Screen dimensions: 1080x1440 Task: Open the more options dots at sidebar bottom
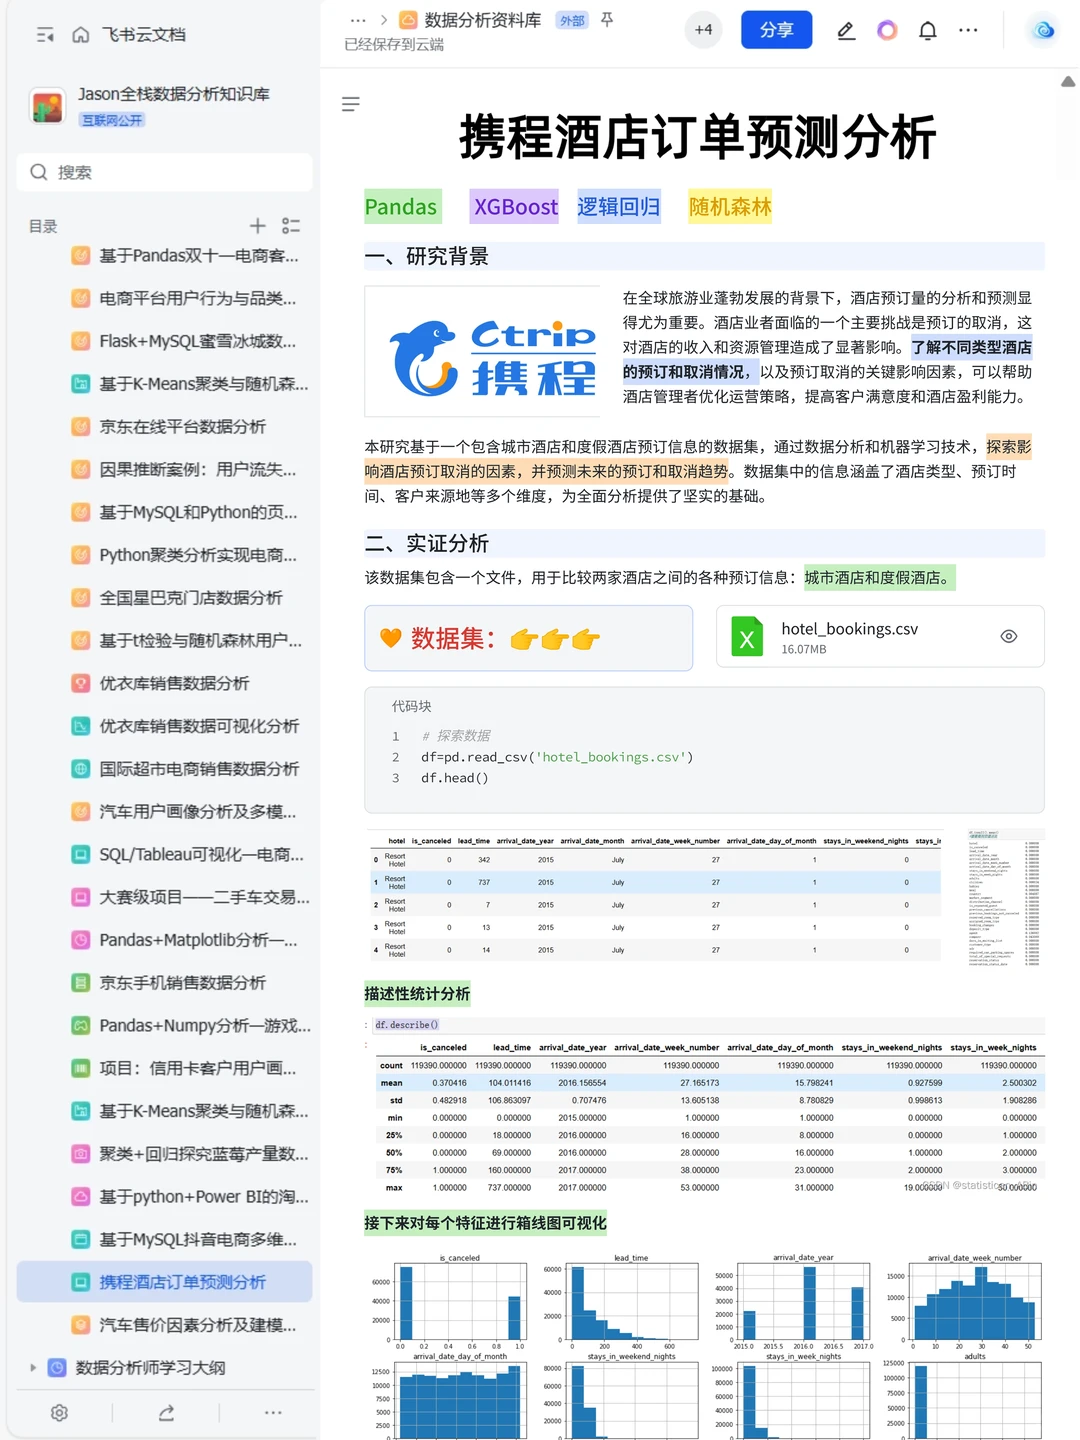coord(273,1413)
